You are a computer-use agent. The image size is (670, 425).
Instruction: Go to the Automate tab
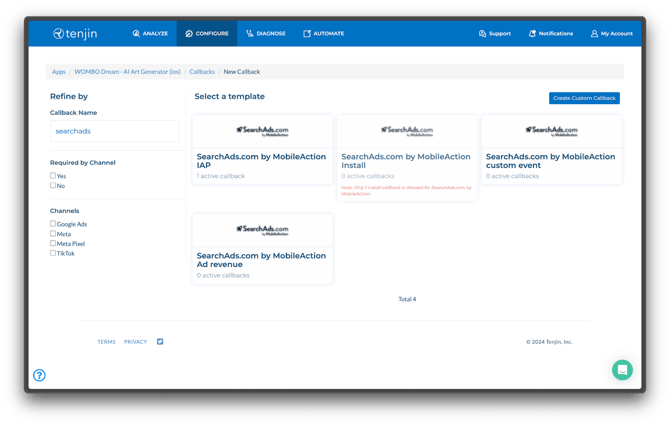click(323, 34)
